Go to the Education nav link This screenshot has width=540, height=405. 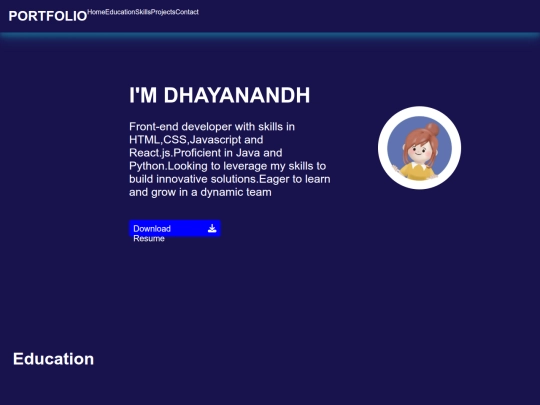[x=120, y=12]
